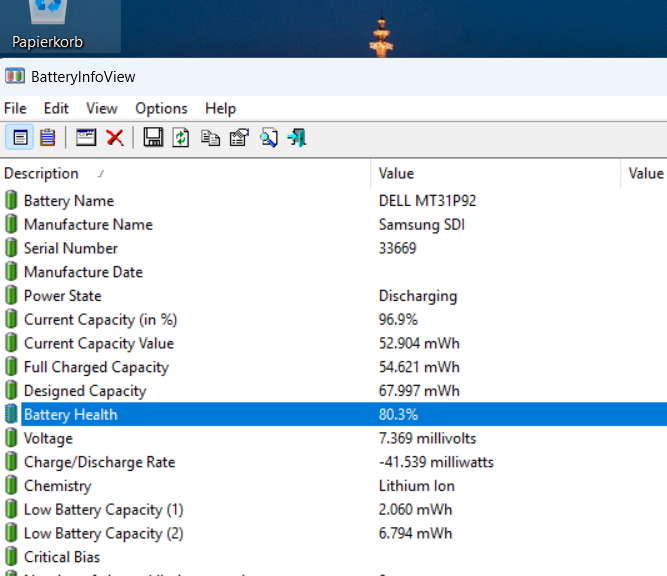Viewport: 667px width, 576px height.
Task: Click the 96.9% value cell
Action: pyautogui.click(x=398, y=320)
